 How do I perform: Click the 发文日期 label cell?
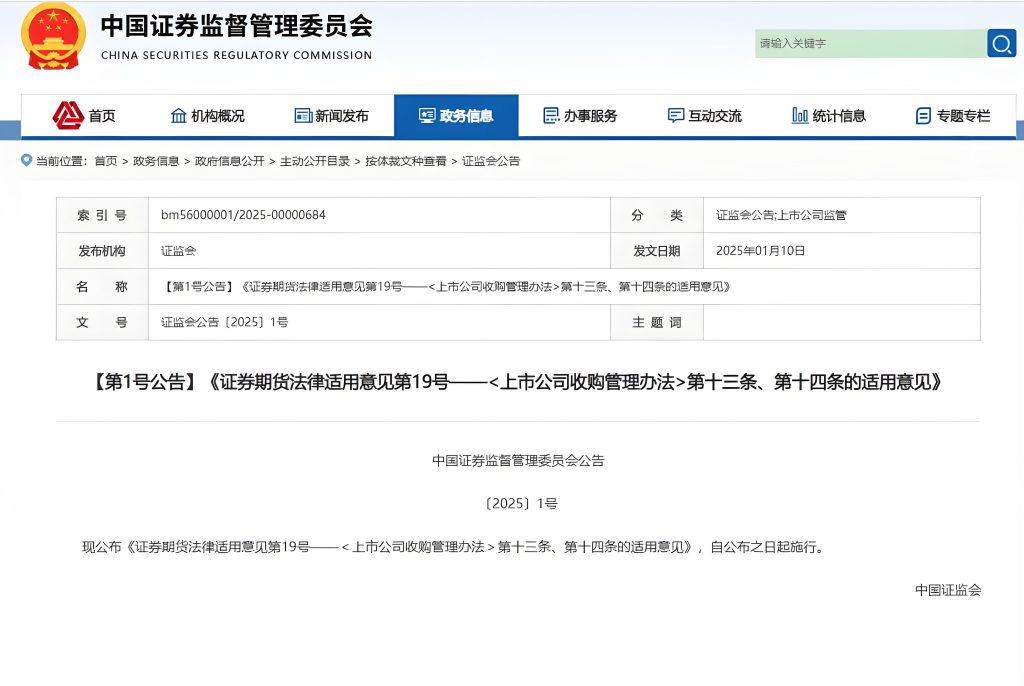(x=657, y=251)
